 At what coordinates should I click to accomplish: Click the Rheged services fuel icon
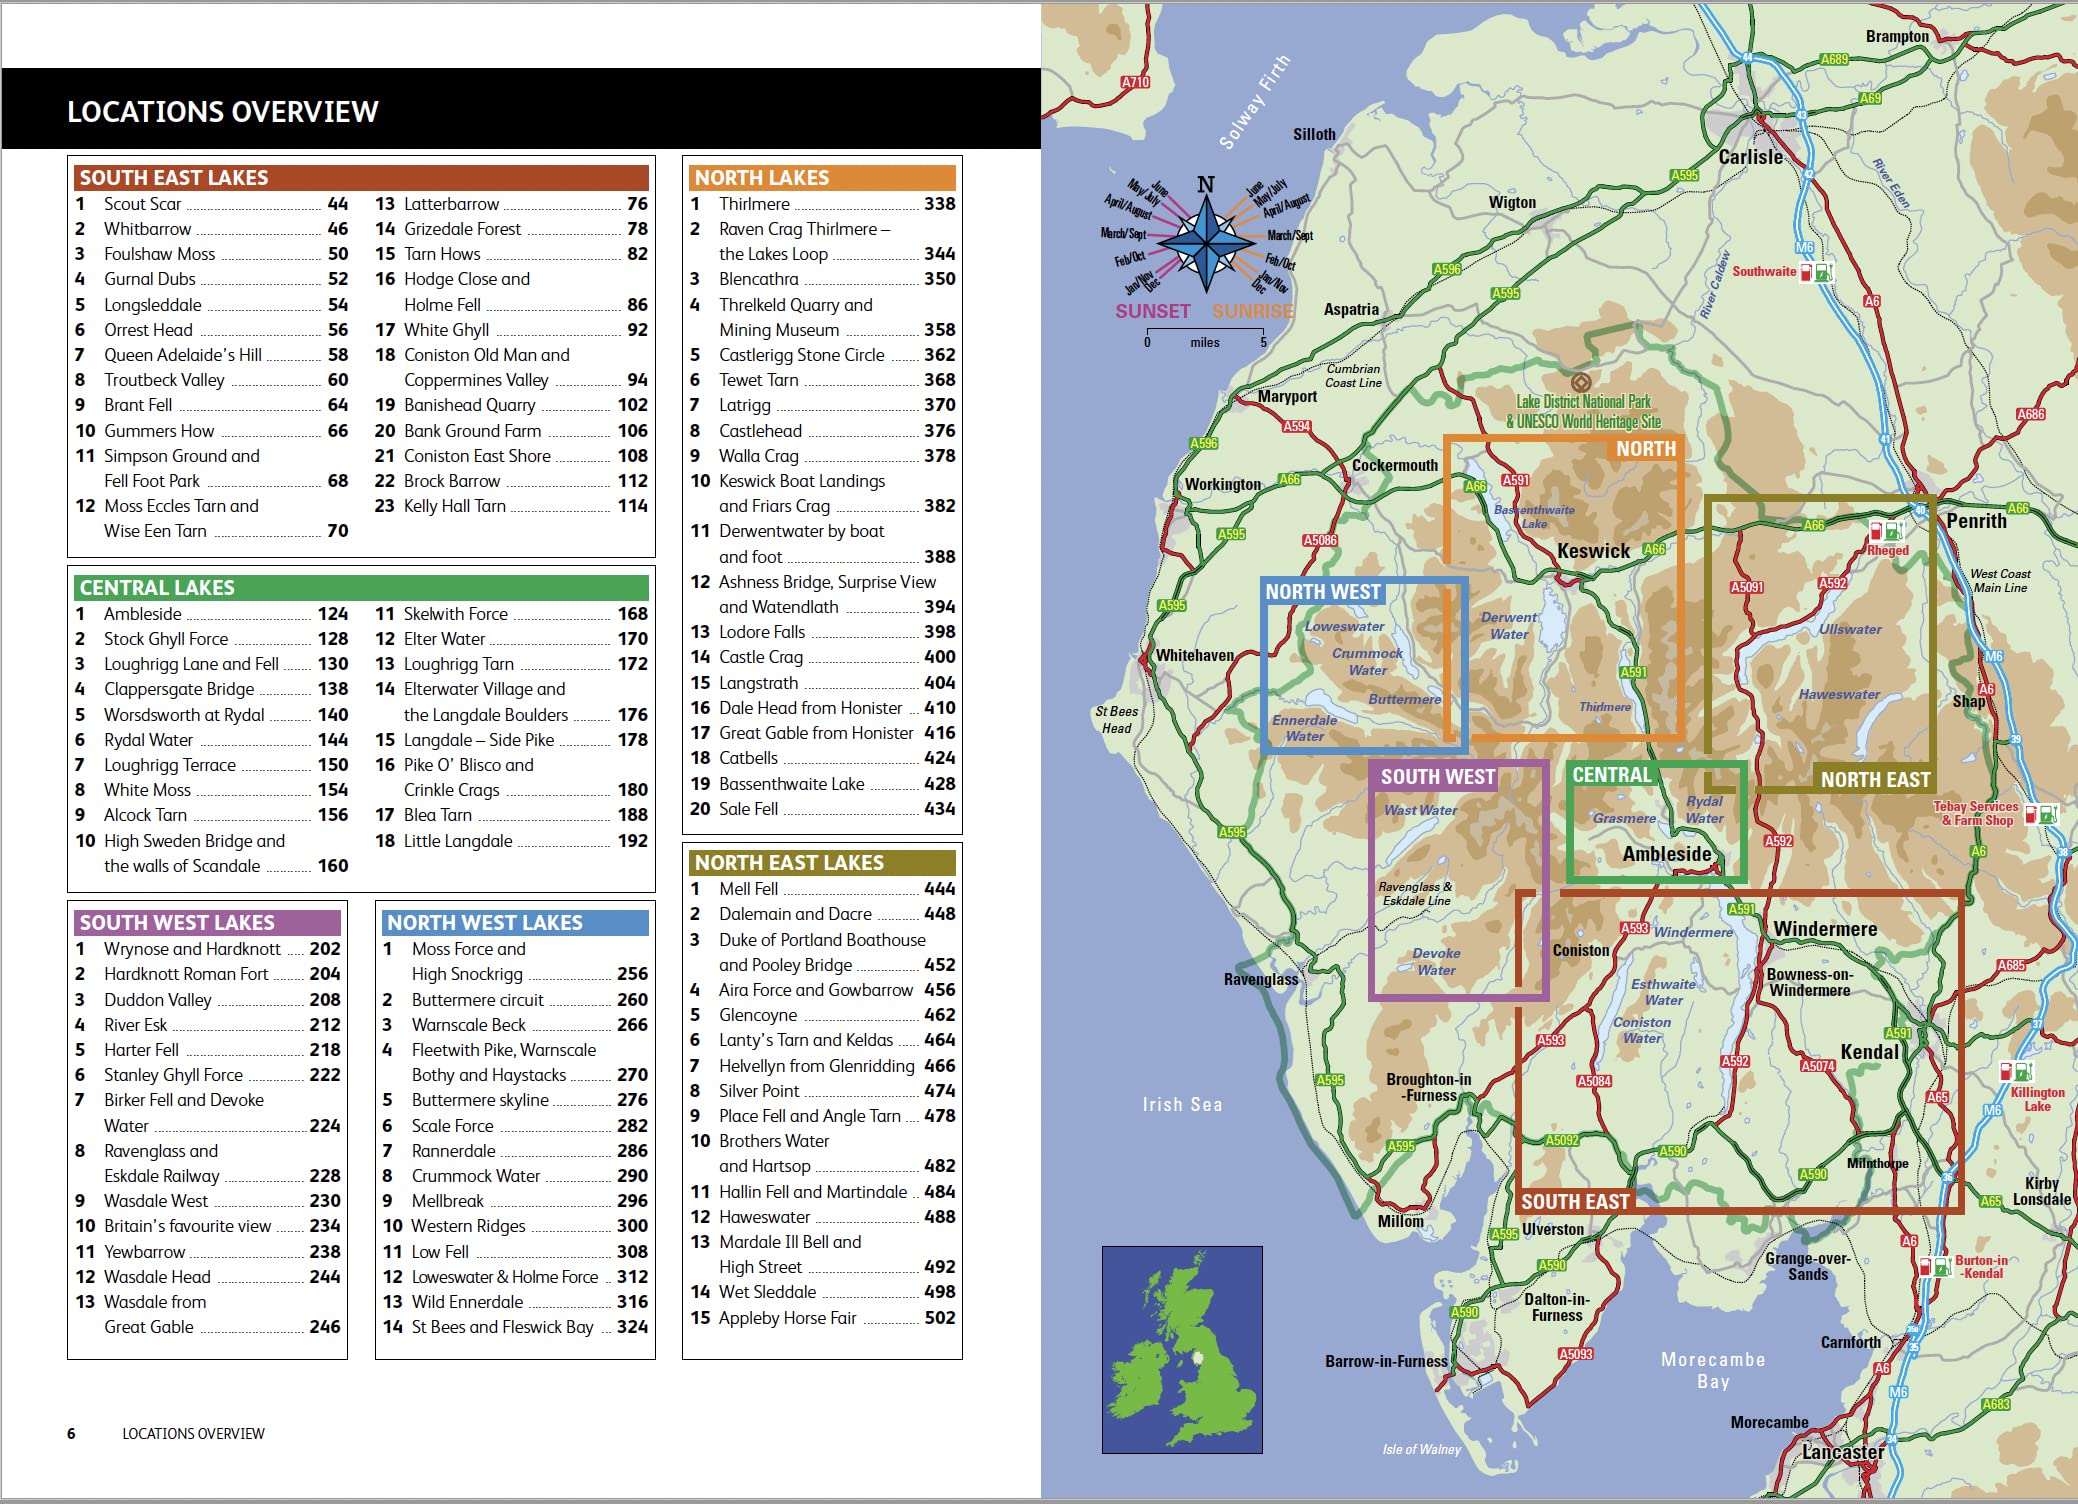pyautogui.click(x=1877, y=531)
